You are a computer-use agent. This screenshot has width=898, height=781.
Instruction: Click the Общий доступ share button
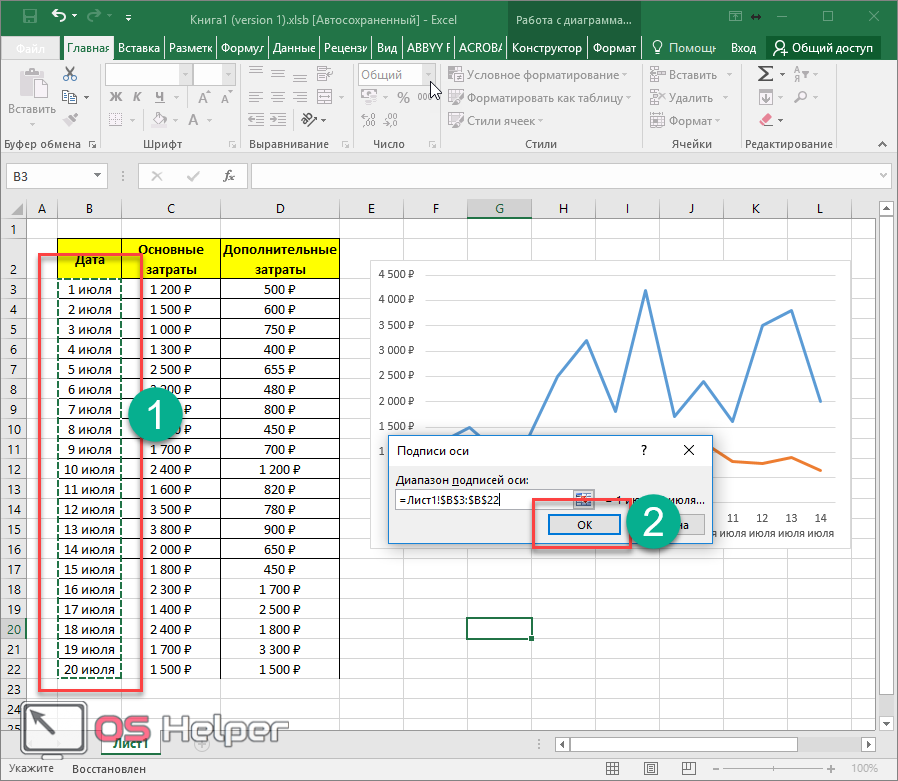824,48
